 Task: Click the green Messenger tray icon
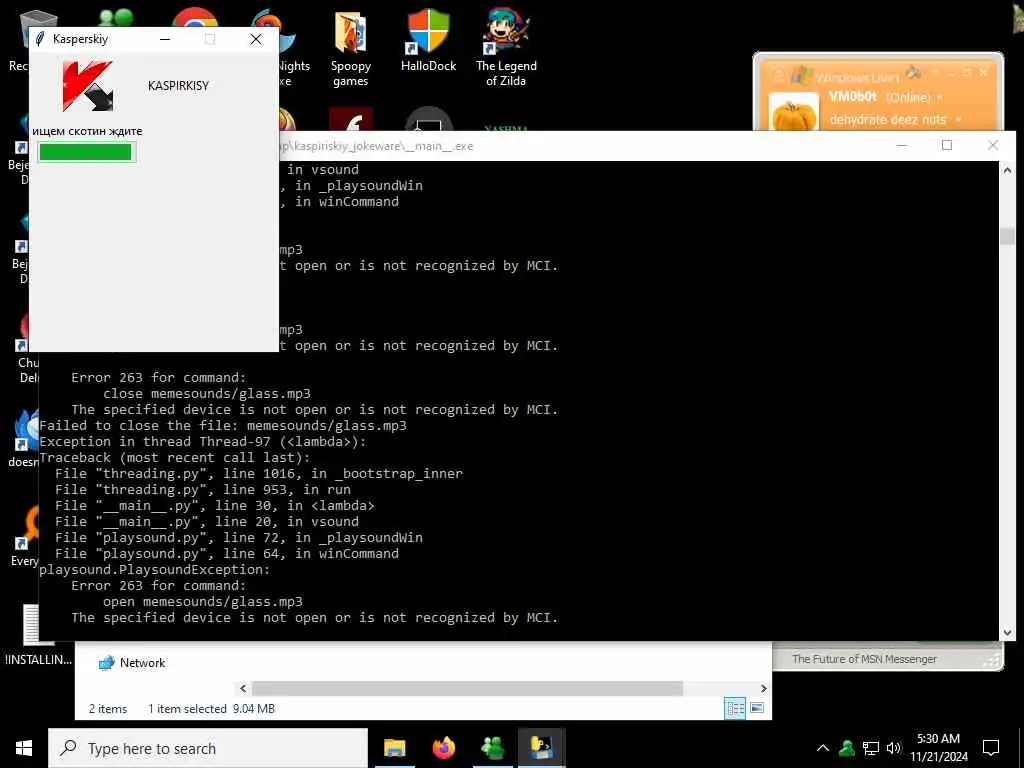[847, 748]
